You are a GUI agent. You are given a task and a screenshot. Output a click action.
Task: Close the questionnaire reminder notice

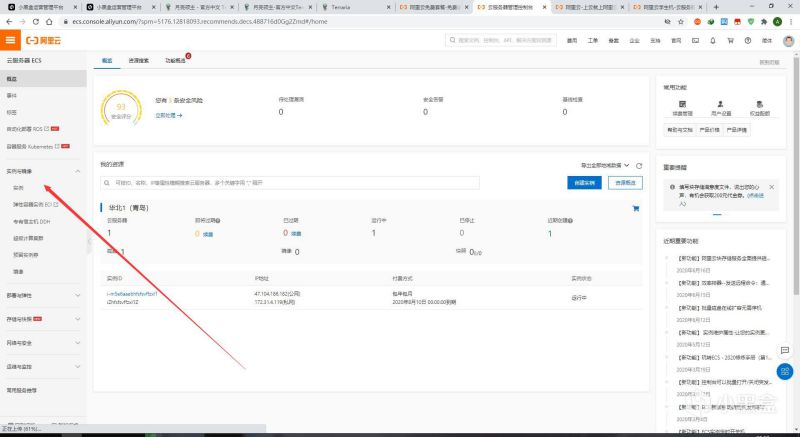click(x=771, y=187)
